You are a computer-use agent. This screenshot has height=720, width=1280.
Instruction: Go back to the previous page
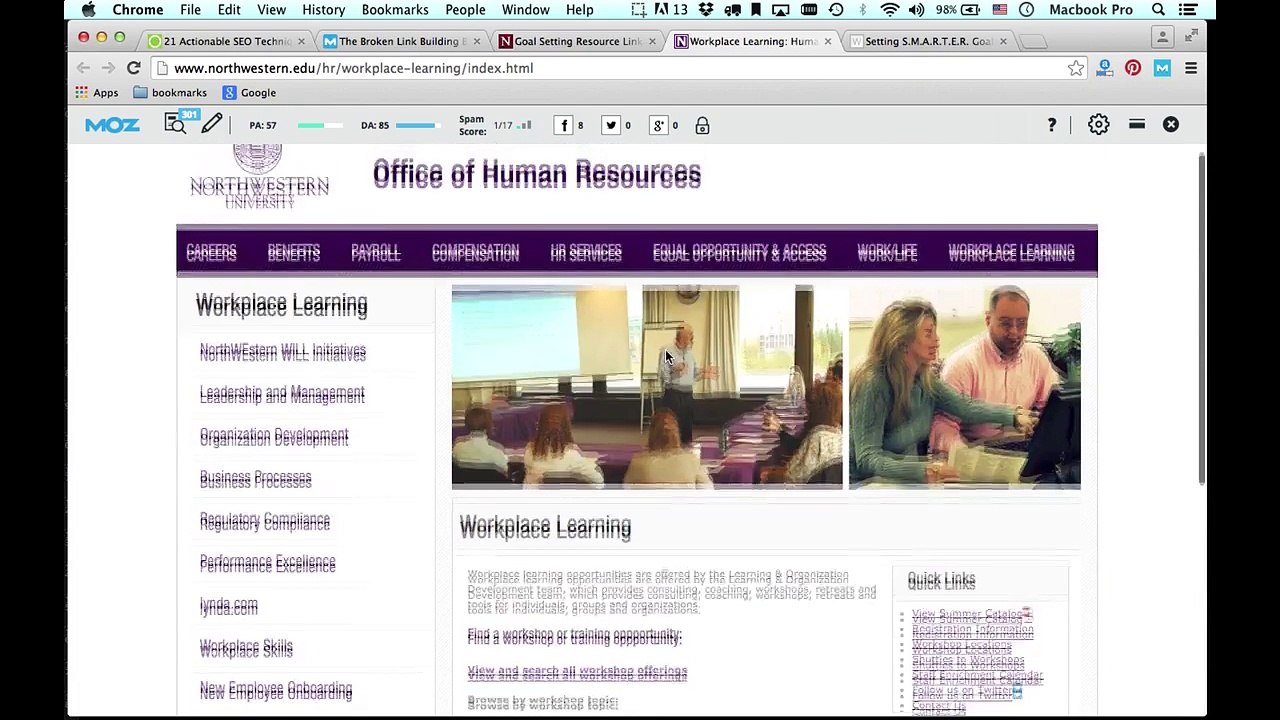83,68
